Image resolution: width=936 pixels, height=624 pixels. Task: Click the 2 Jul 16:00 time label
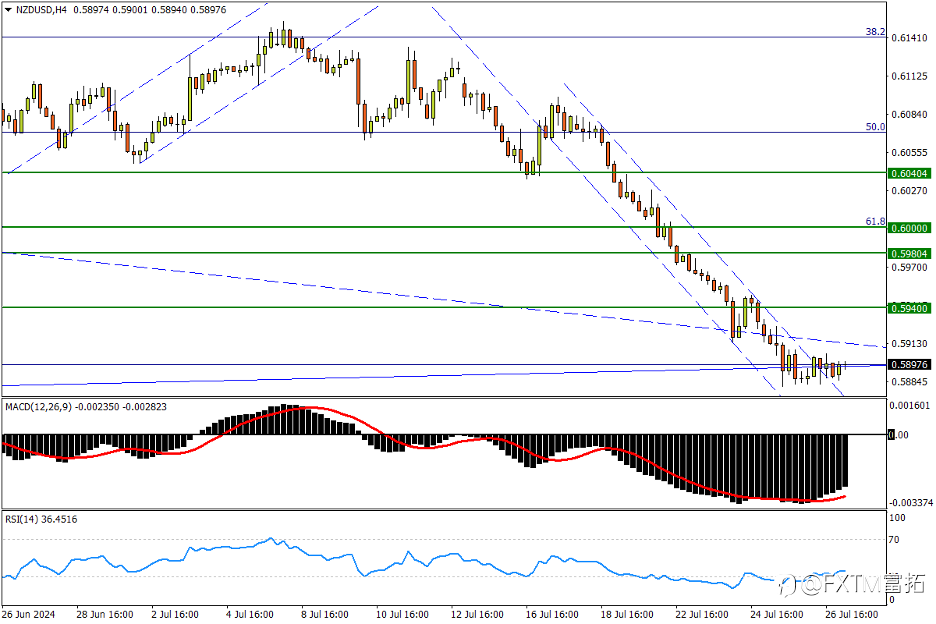(175, 614)
